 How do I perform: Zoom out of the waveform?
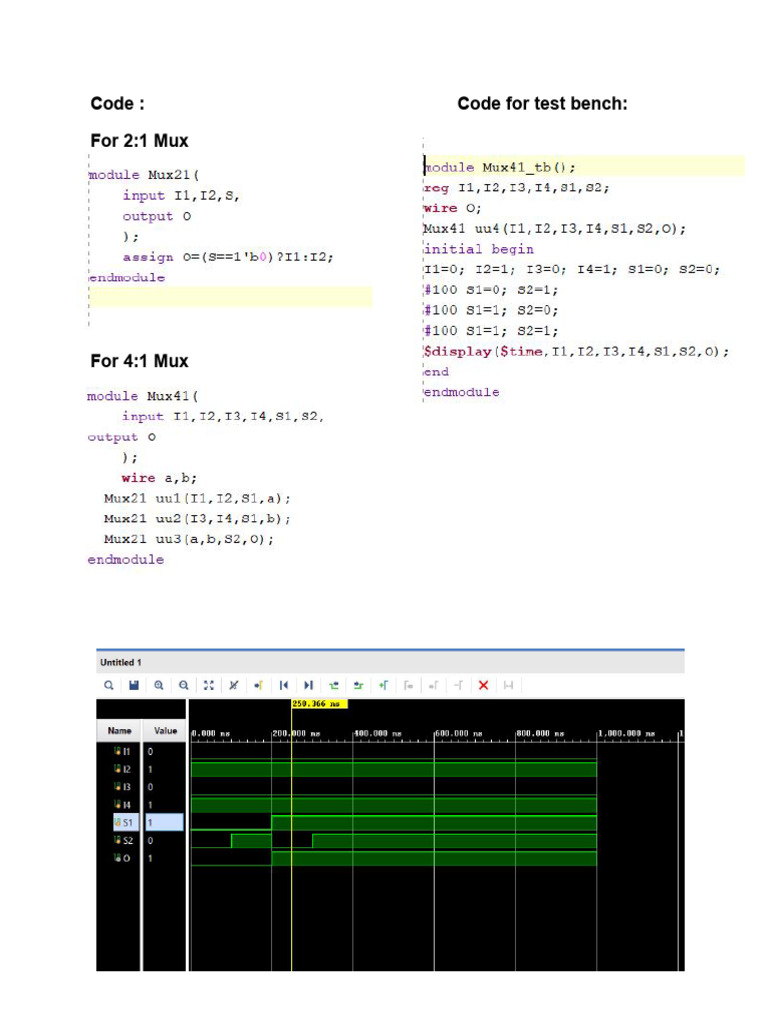pos(184,685)
